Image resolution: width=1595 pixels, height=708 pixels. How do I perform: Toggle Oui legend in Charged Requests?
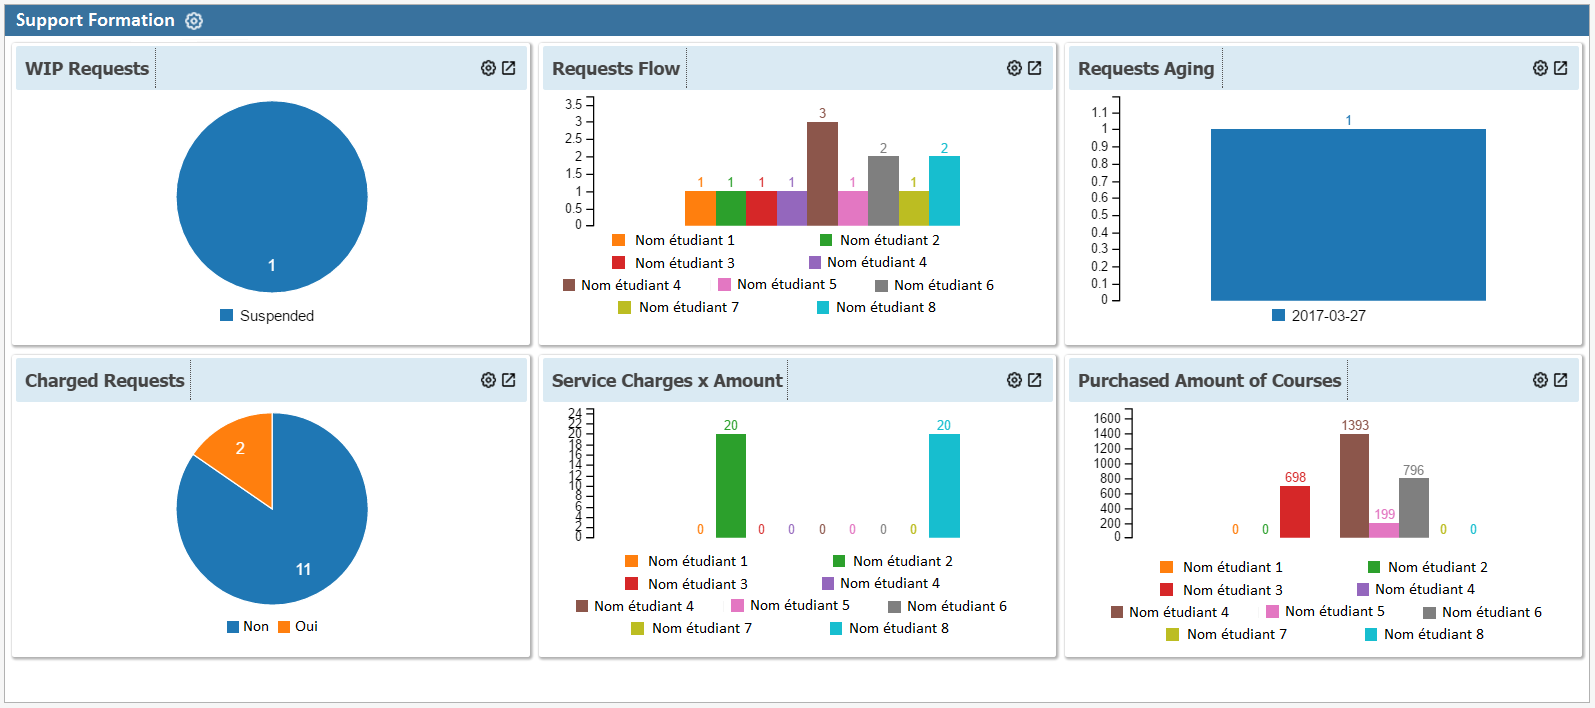[x=298, y=627]
